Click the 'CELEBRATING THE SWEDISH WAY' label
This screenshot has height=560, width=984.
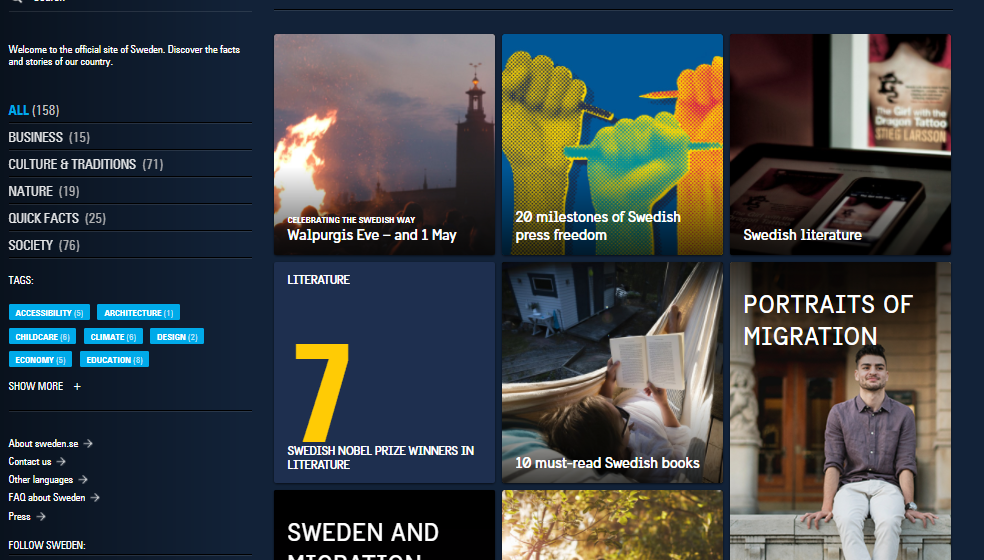tap(351, 220)
